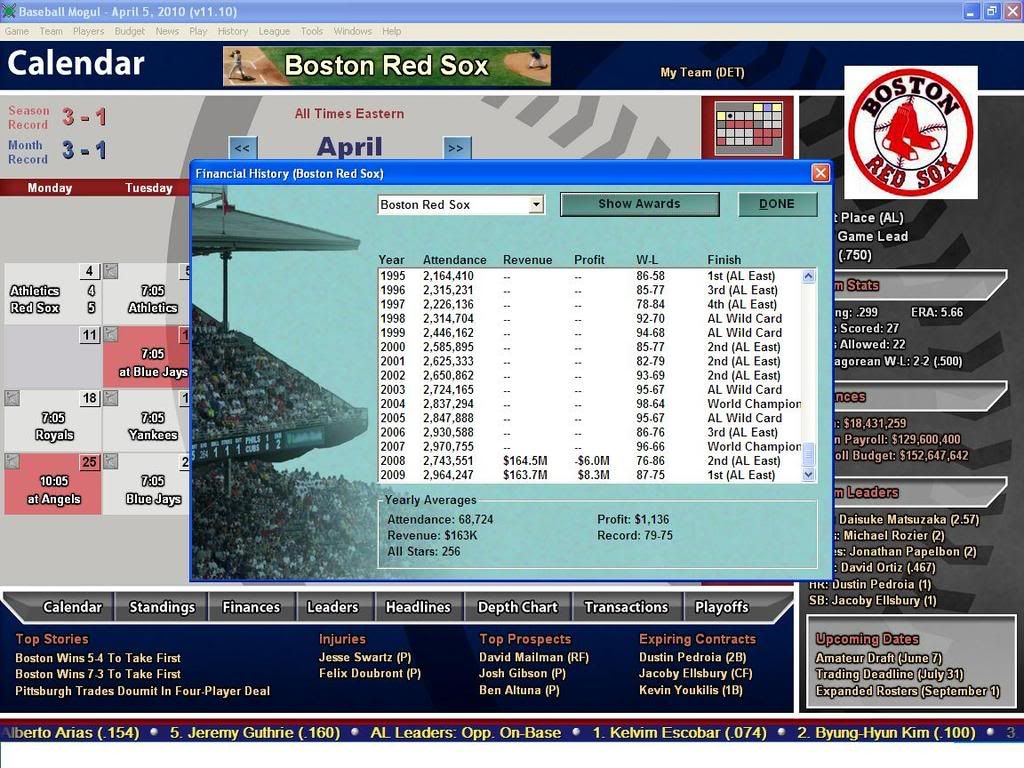The image size is (1024, 768).
Task: Close the Financial History dialog
Action: pyautogui.click(x=820, y=173)
